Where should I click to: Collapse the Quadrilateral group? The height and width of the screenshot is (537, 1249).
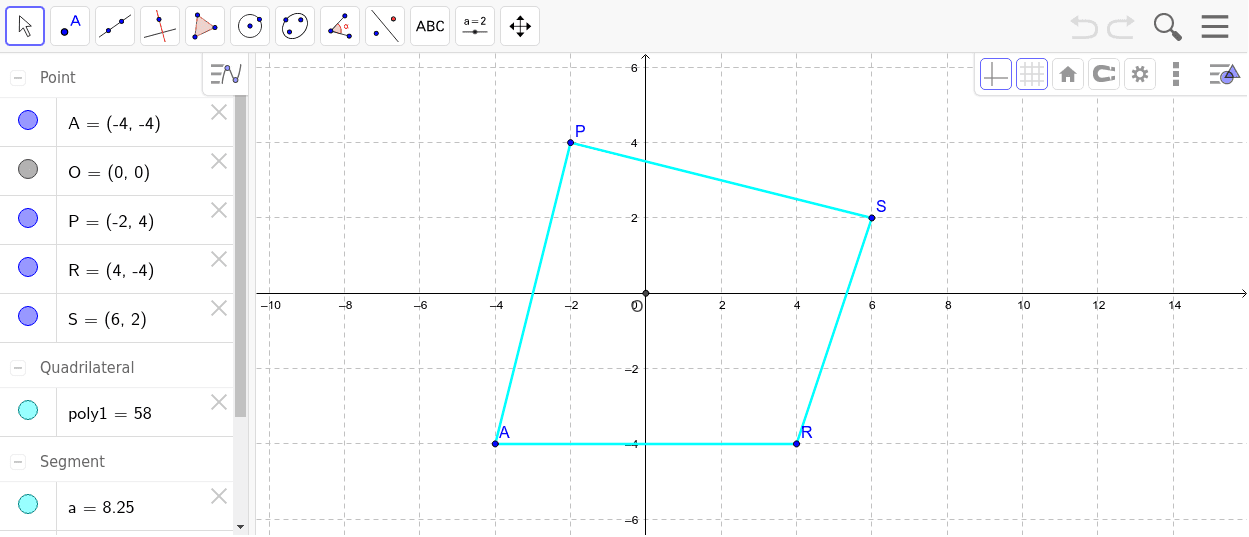pos(18,368)
